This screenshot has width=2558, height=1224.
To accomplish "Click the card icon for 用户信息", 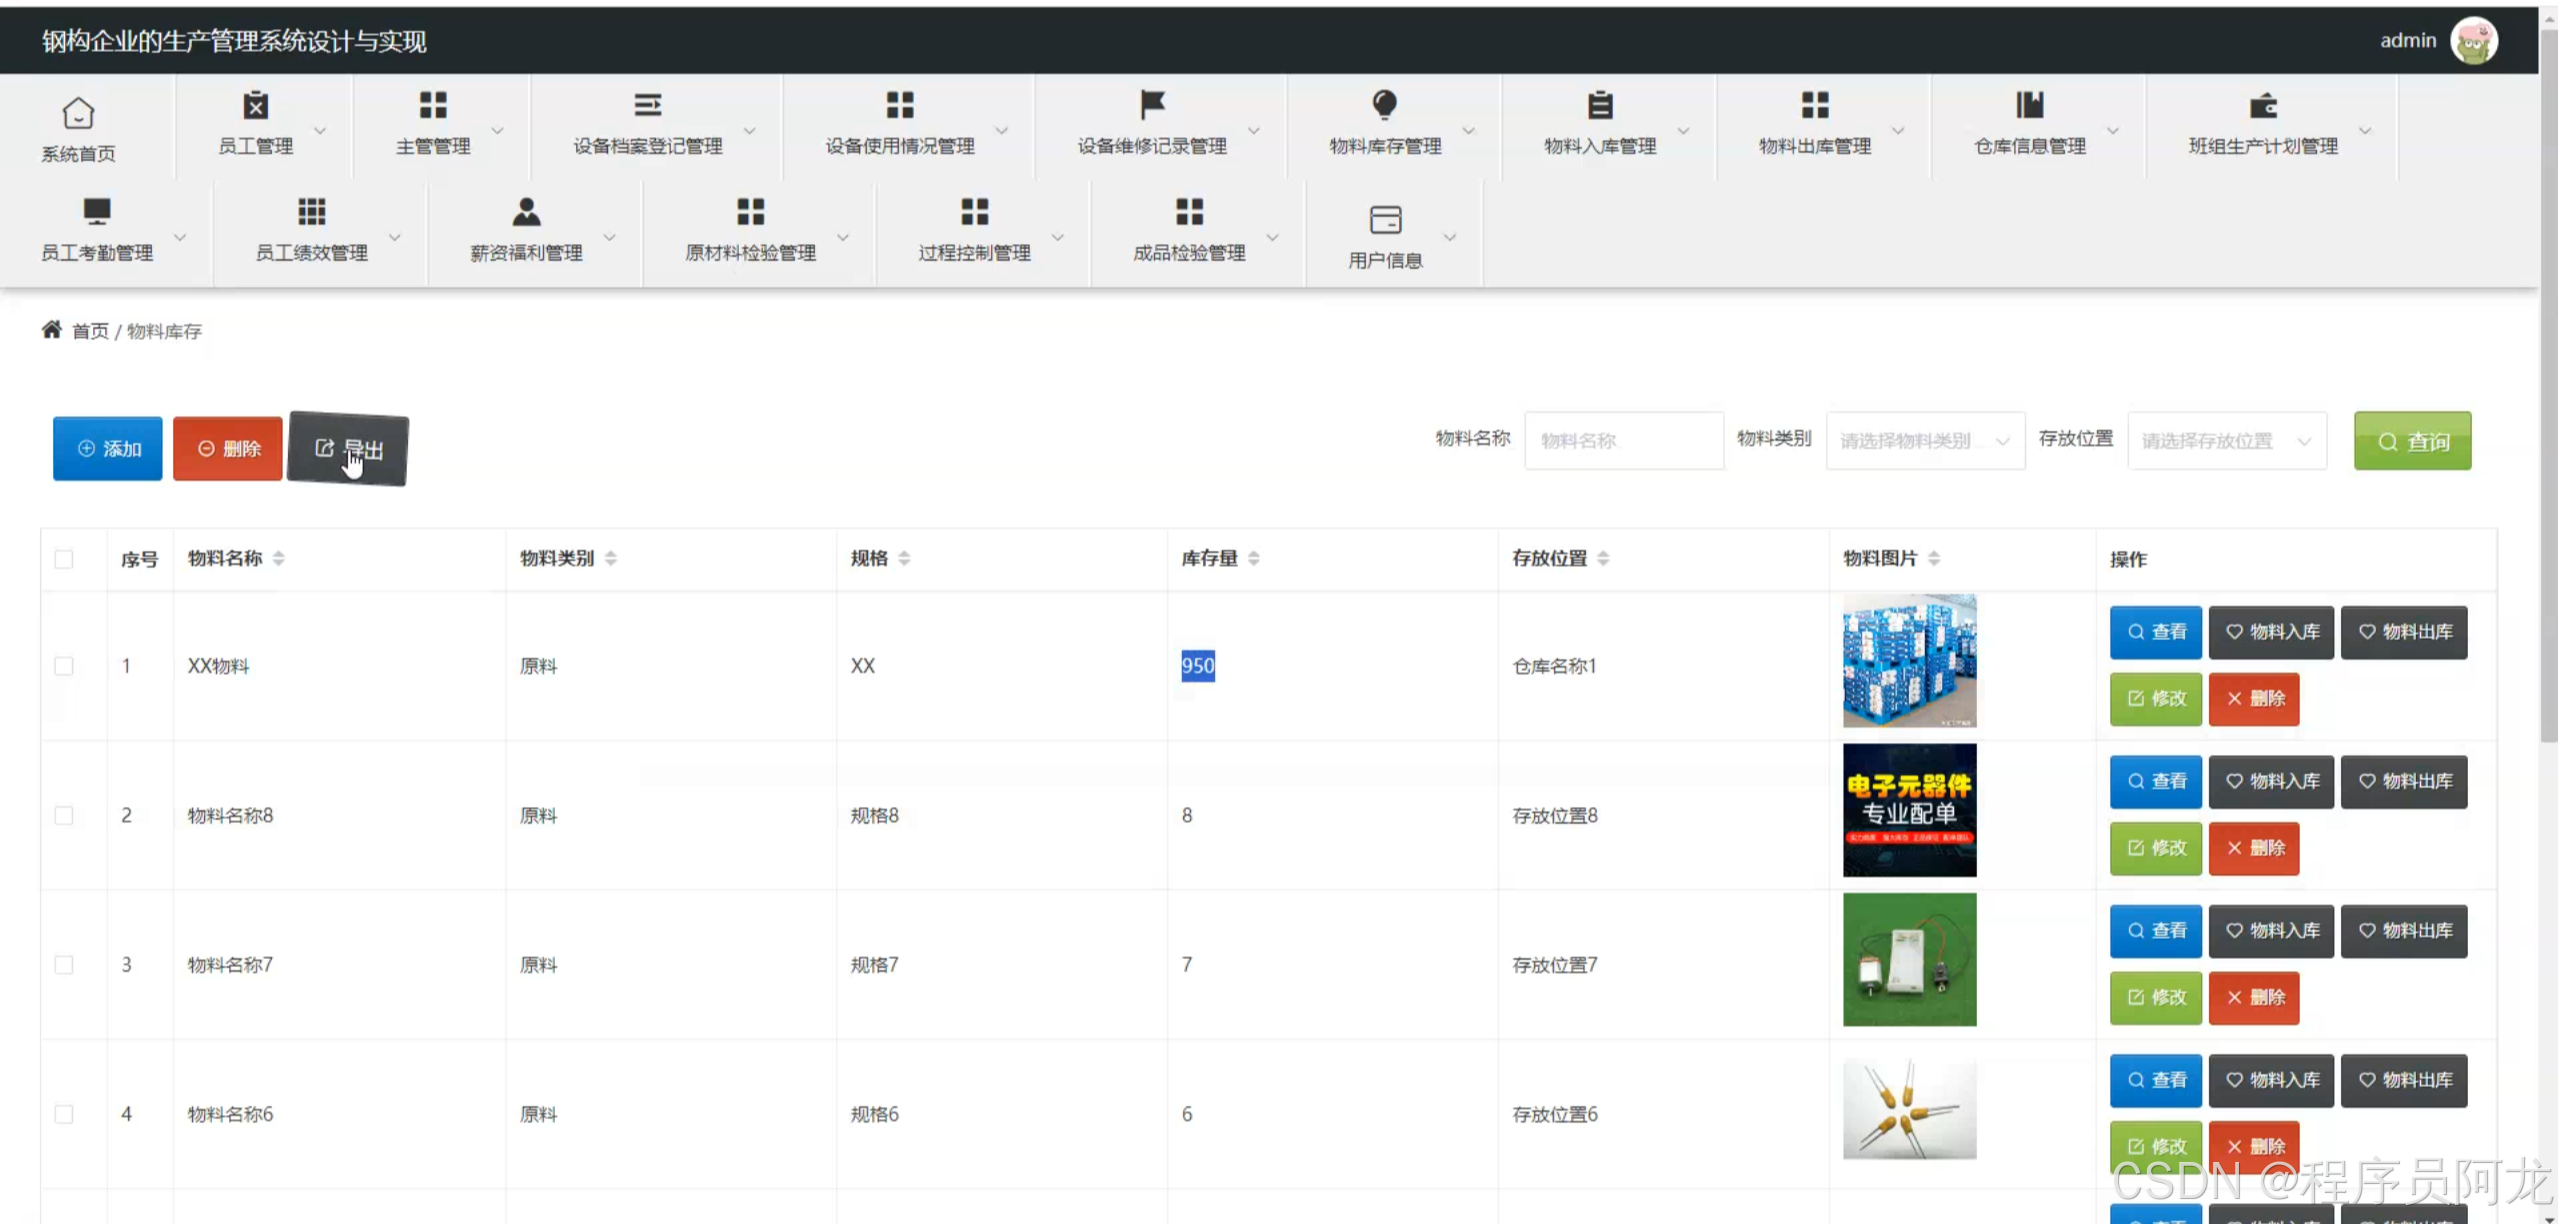I will [x=1385, y=219].
